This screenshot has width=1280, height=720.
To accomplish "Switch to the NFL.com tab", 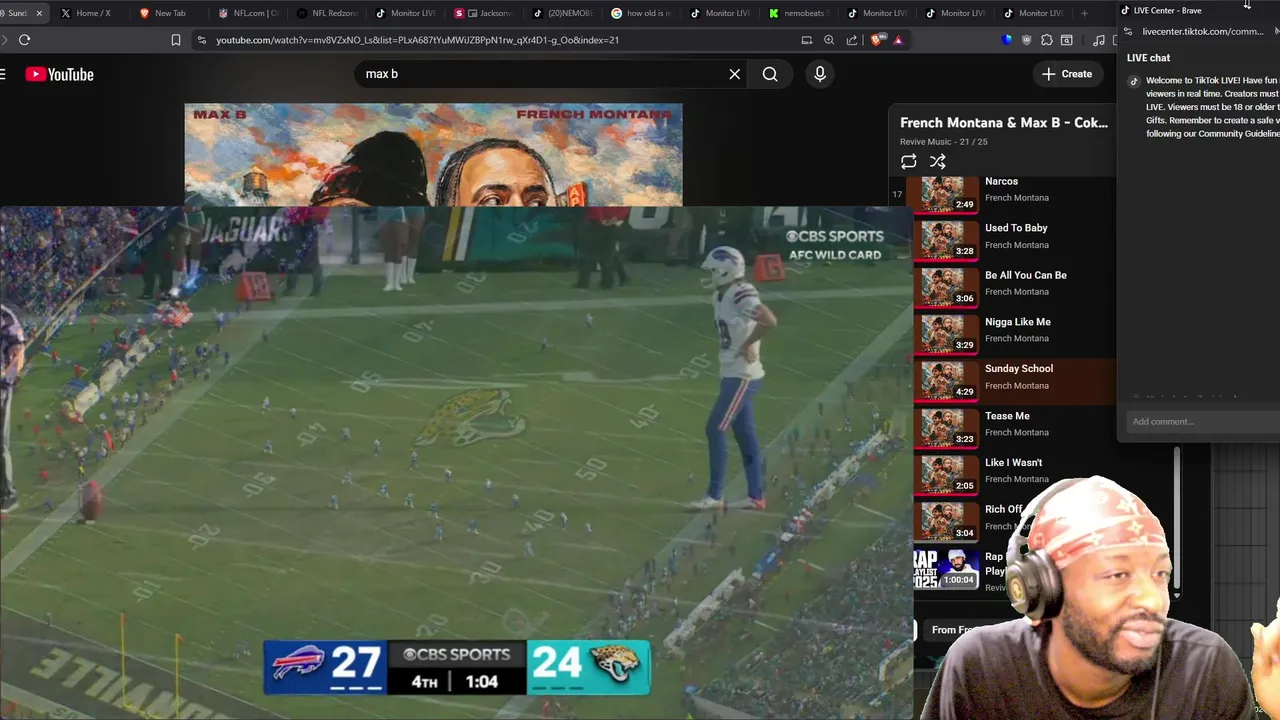I will point(249,13).
